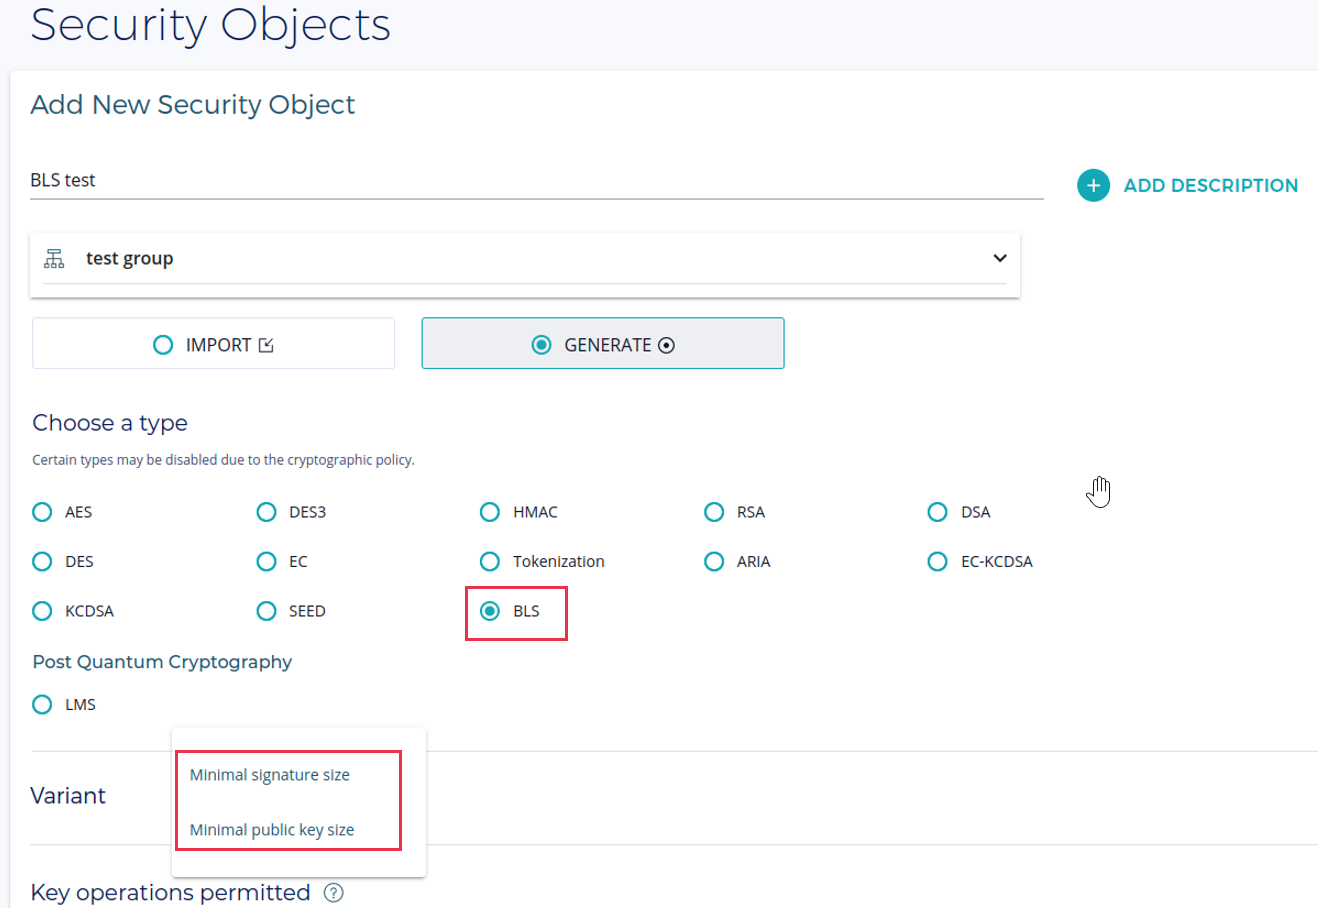Expand the test group dropdown chevron
The image size is (1318, 908).
point(999,258)
